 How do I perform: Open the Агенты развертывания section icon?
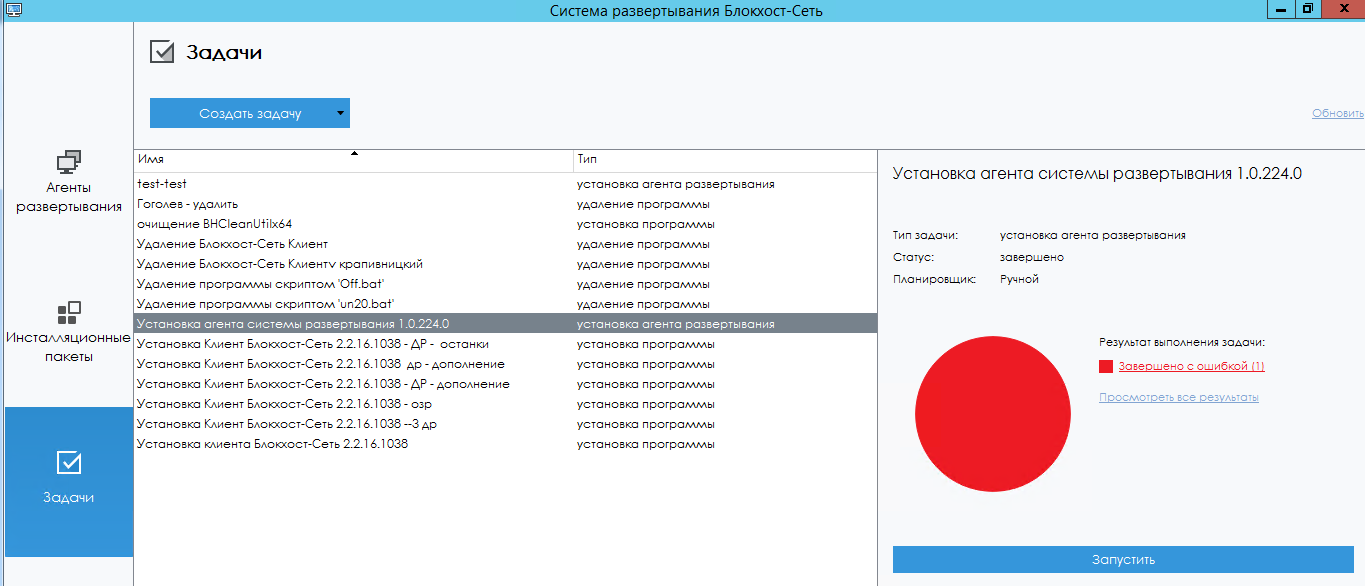68,161
